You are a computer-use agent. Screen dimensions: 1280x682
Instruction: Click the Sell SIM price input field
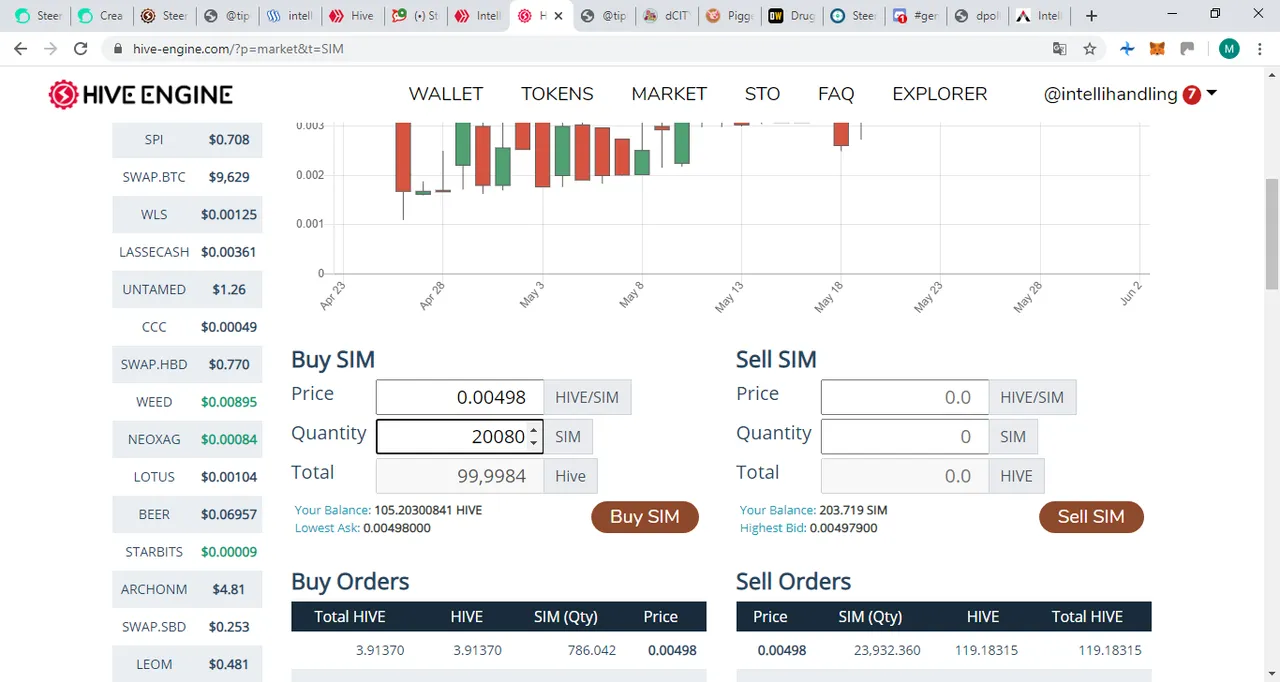pyautogui.click(x=904, y=397)
